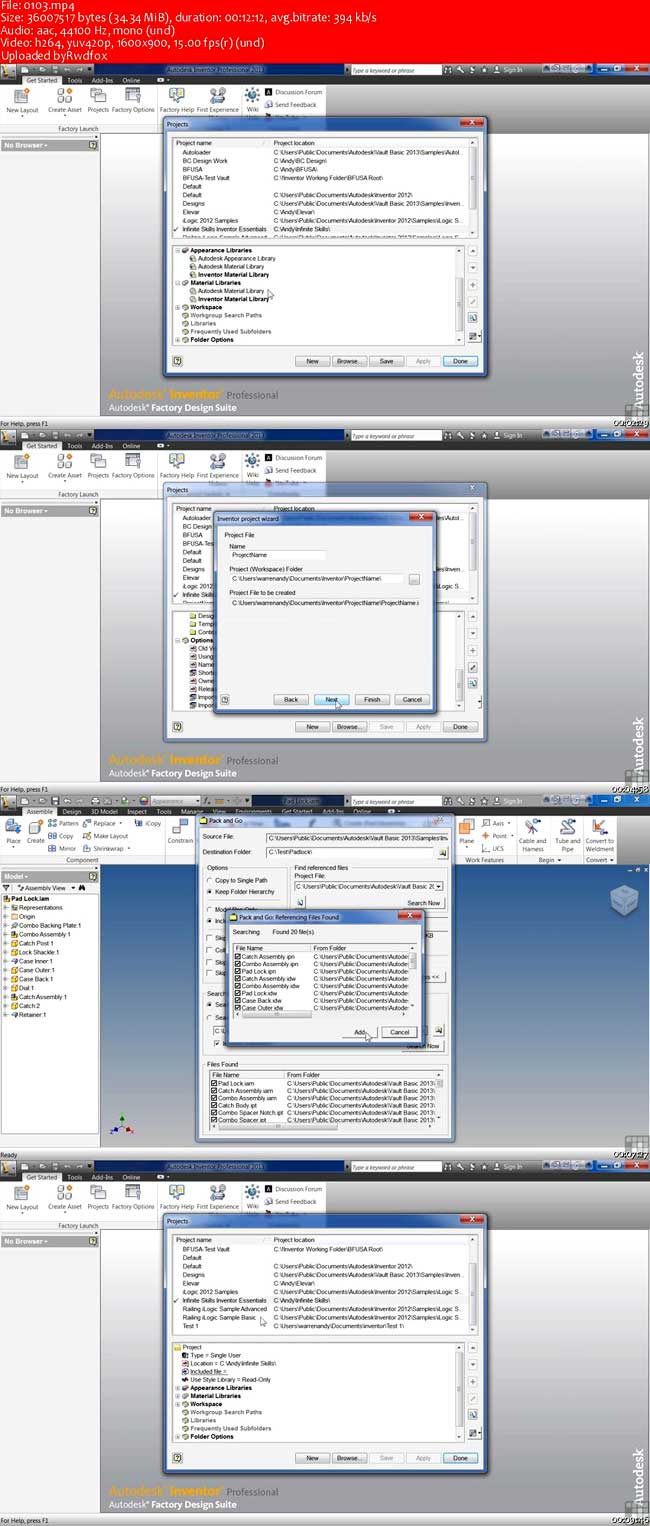This screenshot has height=1526, width=650.
Task: Select the Autodesk Appearance Library tree item
Action: [x=237, y=258]
